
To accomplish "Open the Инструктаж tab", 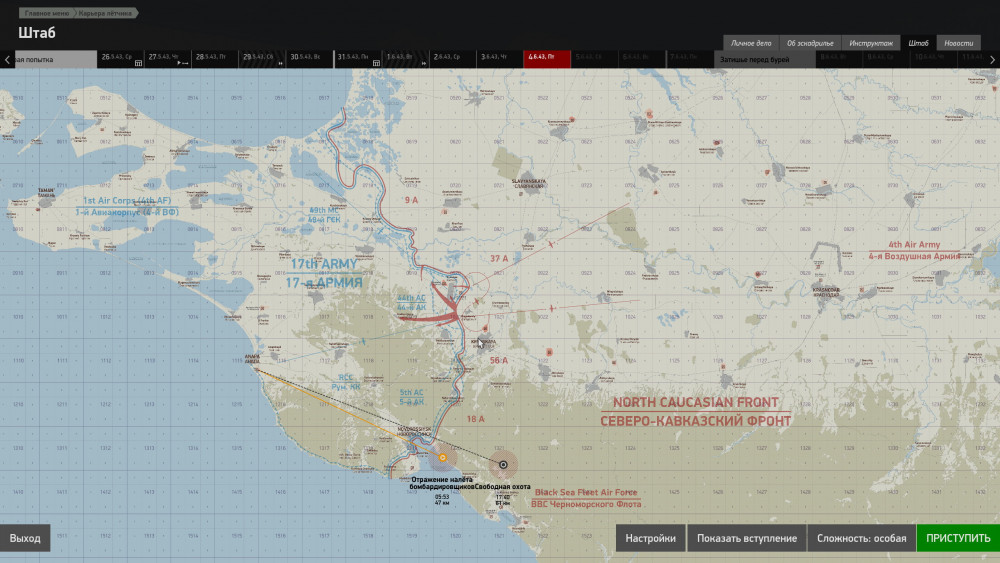I will click(870, 43).
